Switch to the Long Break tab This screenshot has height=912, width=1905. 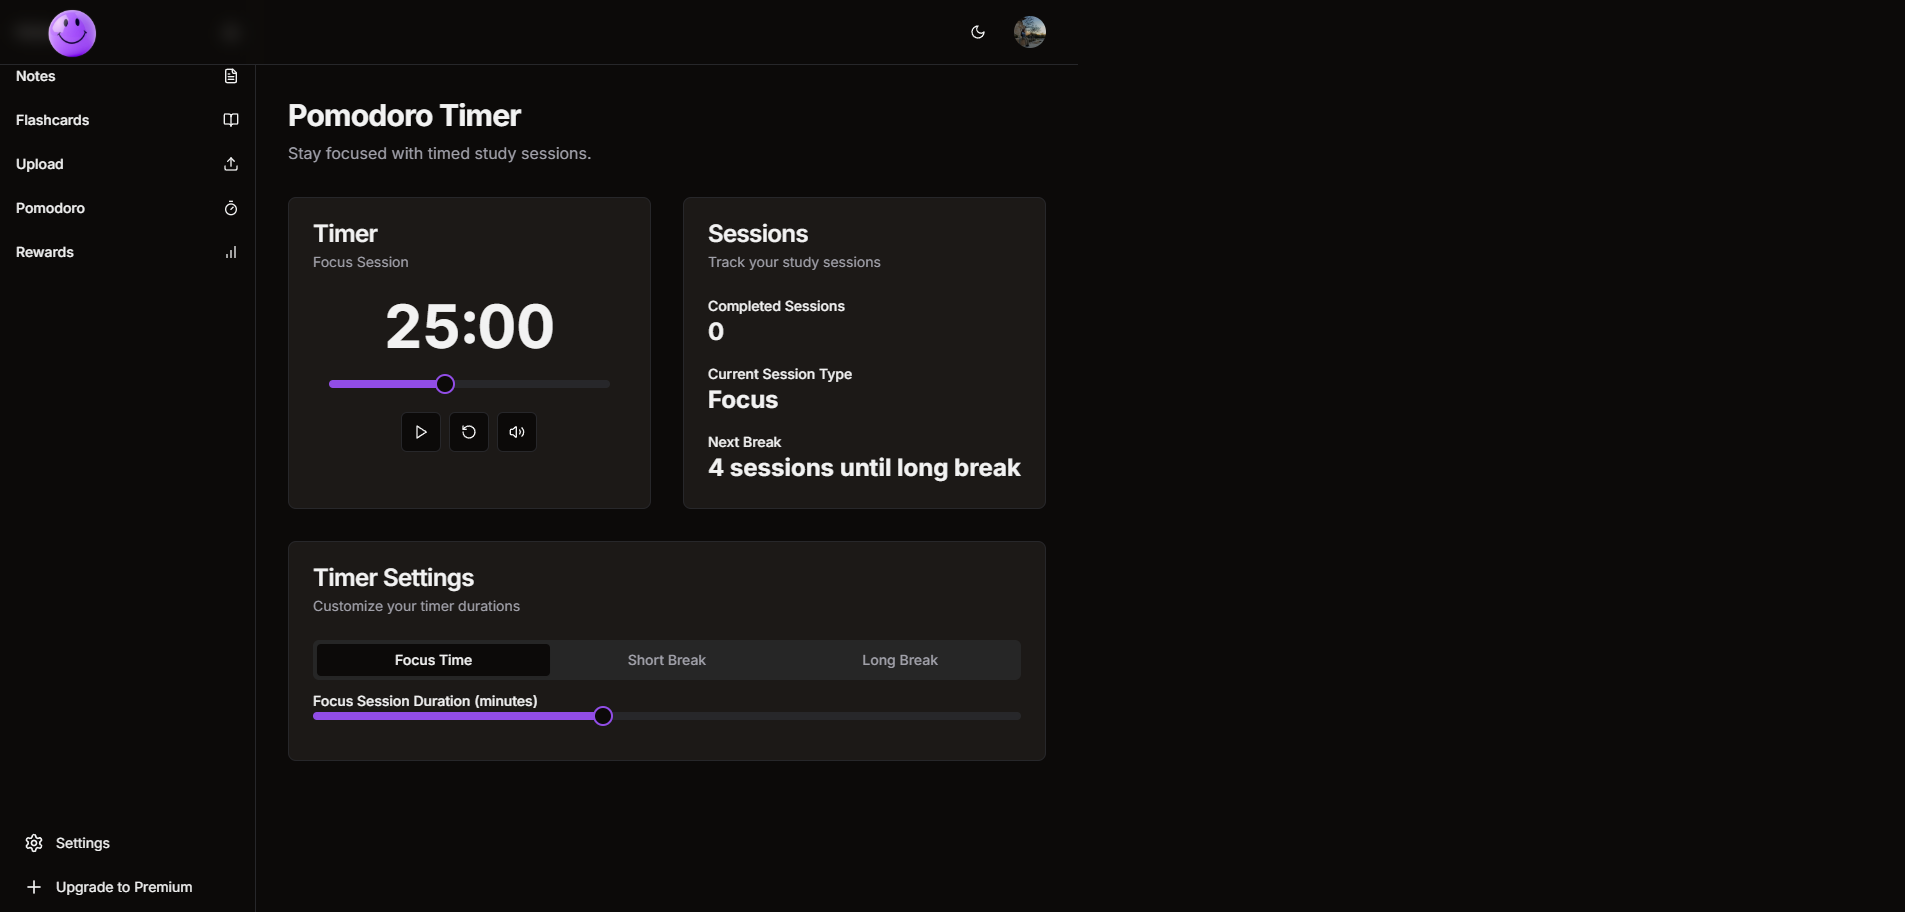(x=900, y=660)
